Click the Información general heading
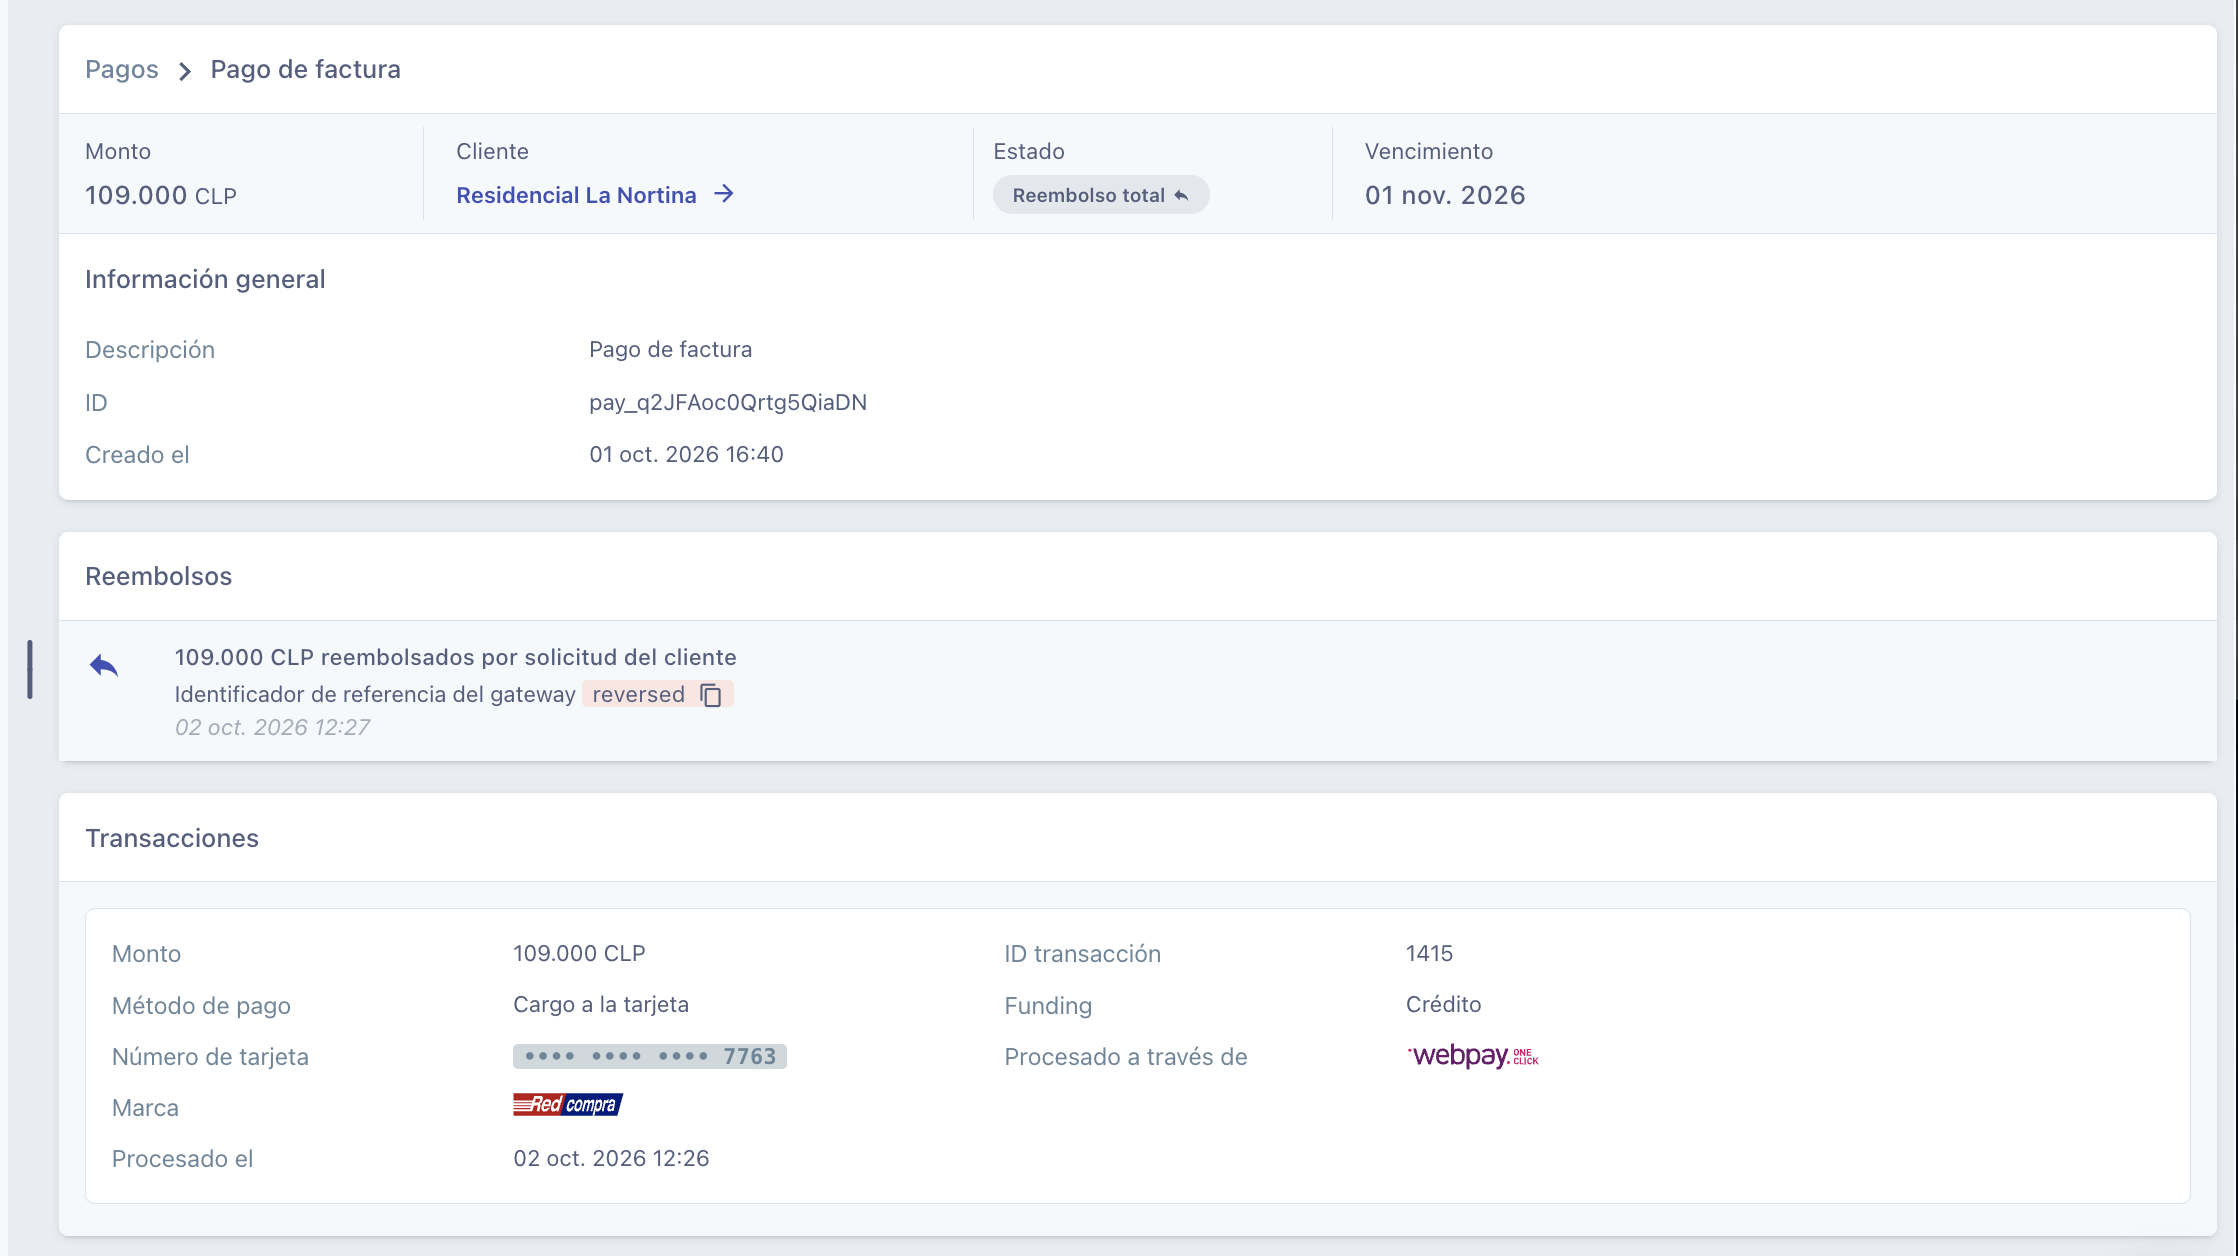The width and height of the screenshot is (2238, 1256). coord(205,279)
